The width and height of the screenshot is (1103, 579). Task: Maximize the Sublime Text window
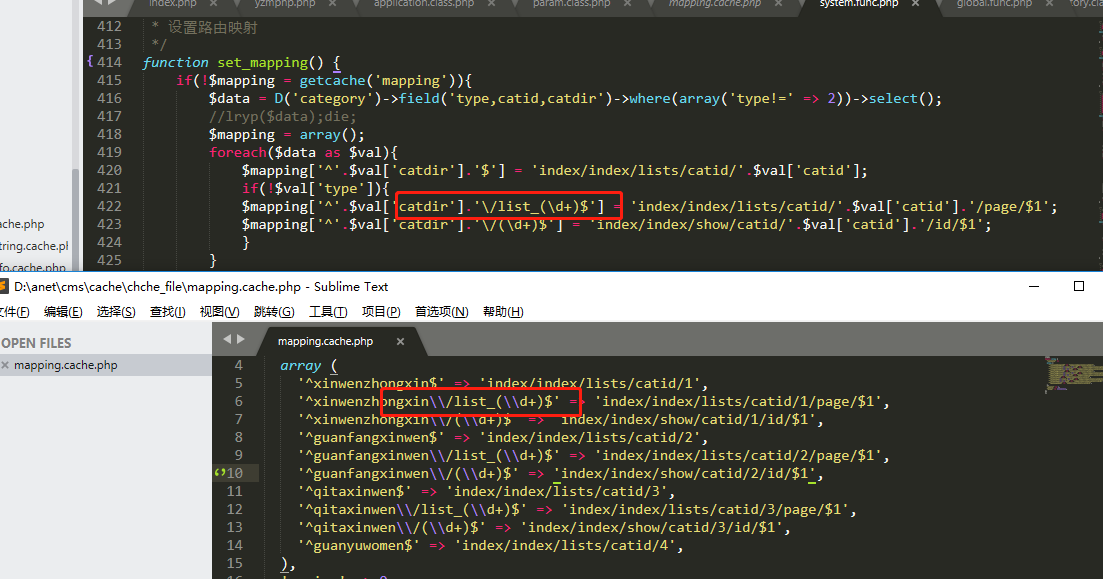(1079, 287)
